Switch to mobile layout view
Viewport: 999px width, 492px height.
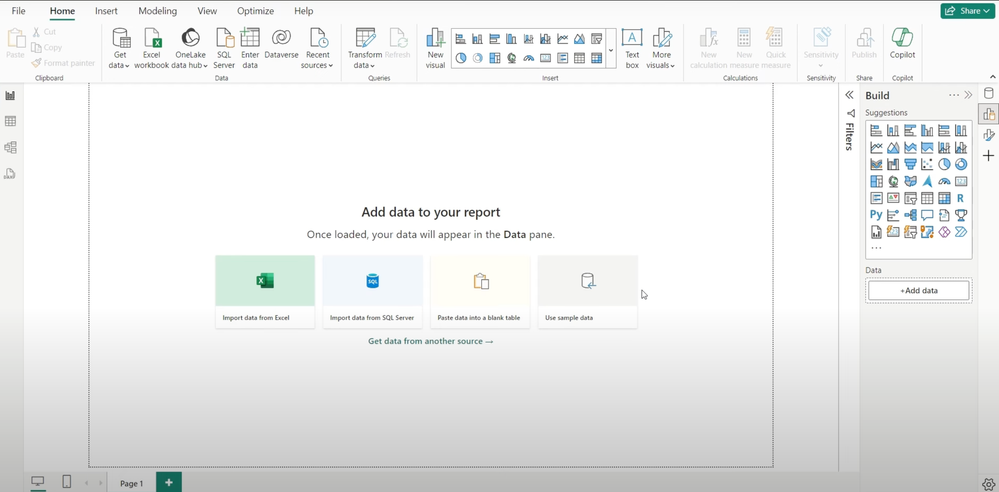tap(67, 482)
